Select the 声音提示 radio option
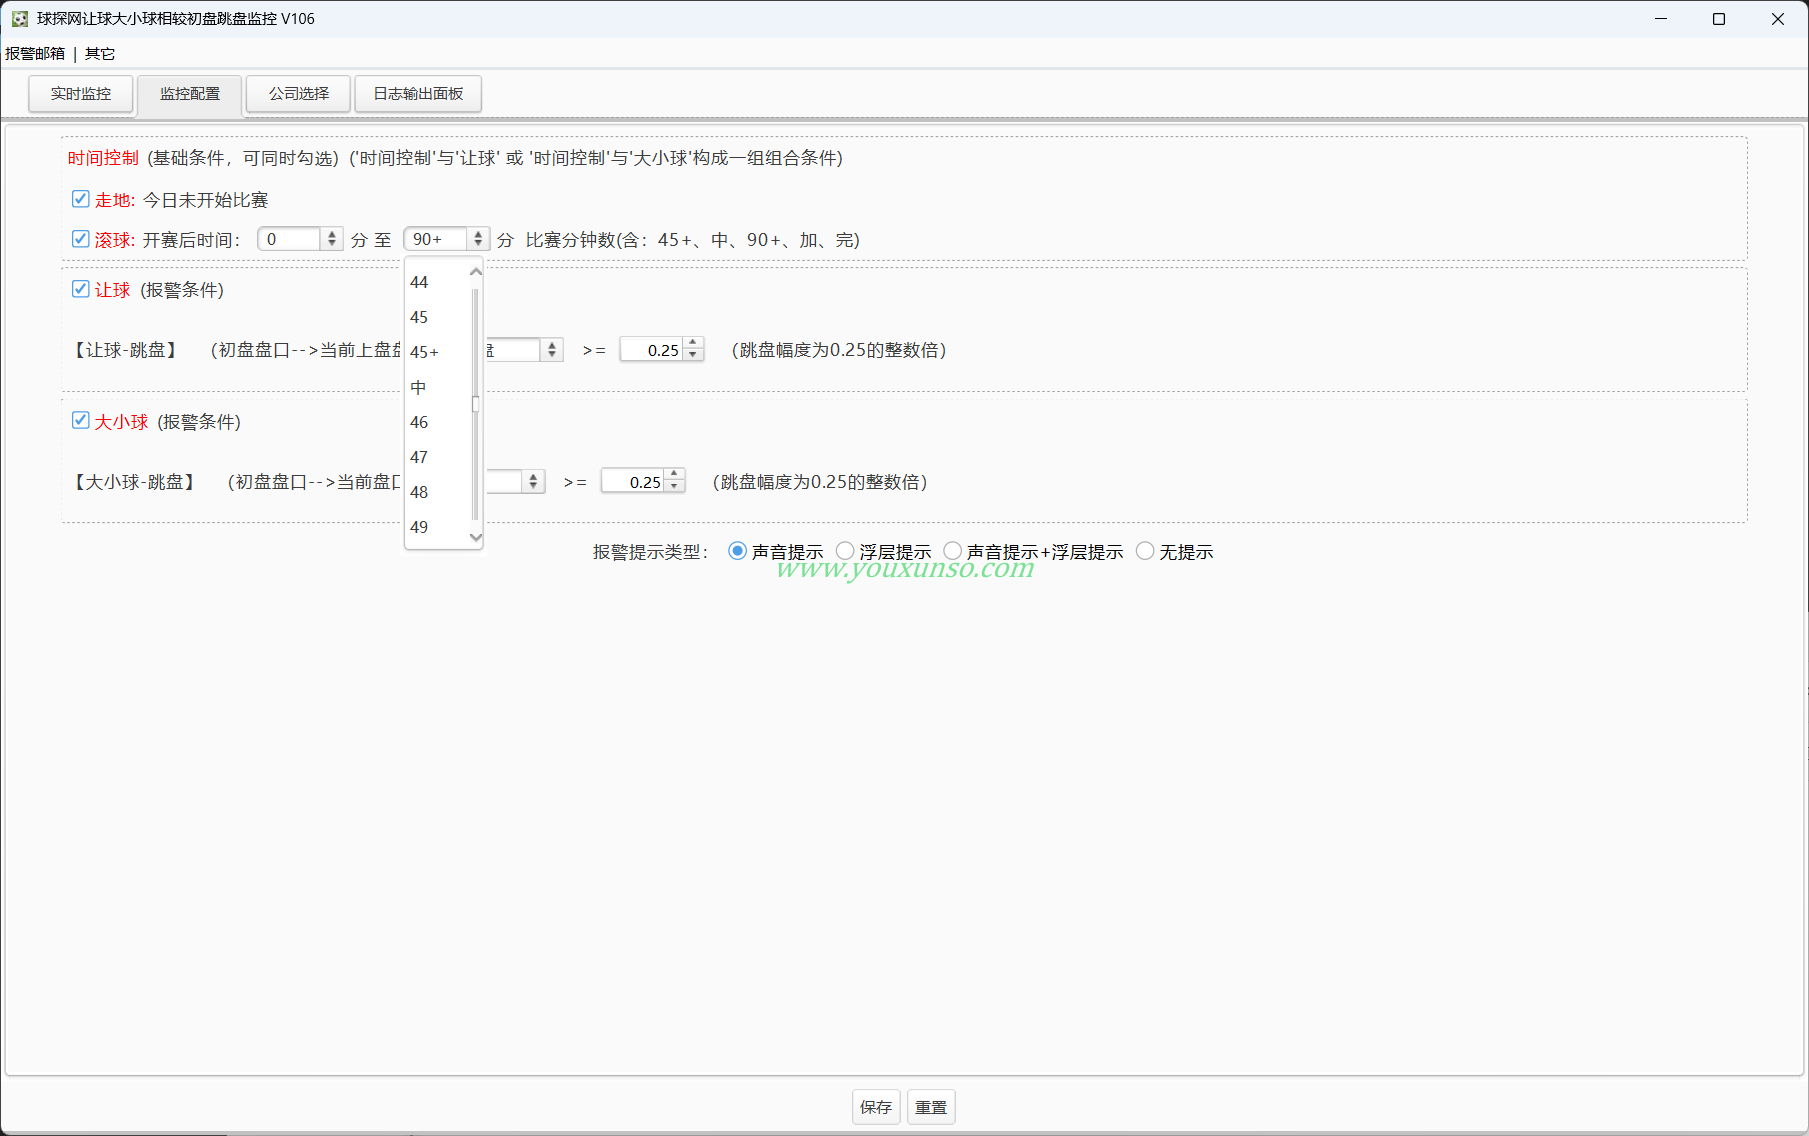This screenshot has width=1809, height=1136. click(x=737, y=551)
